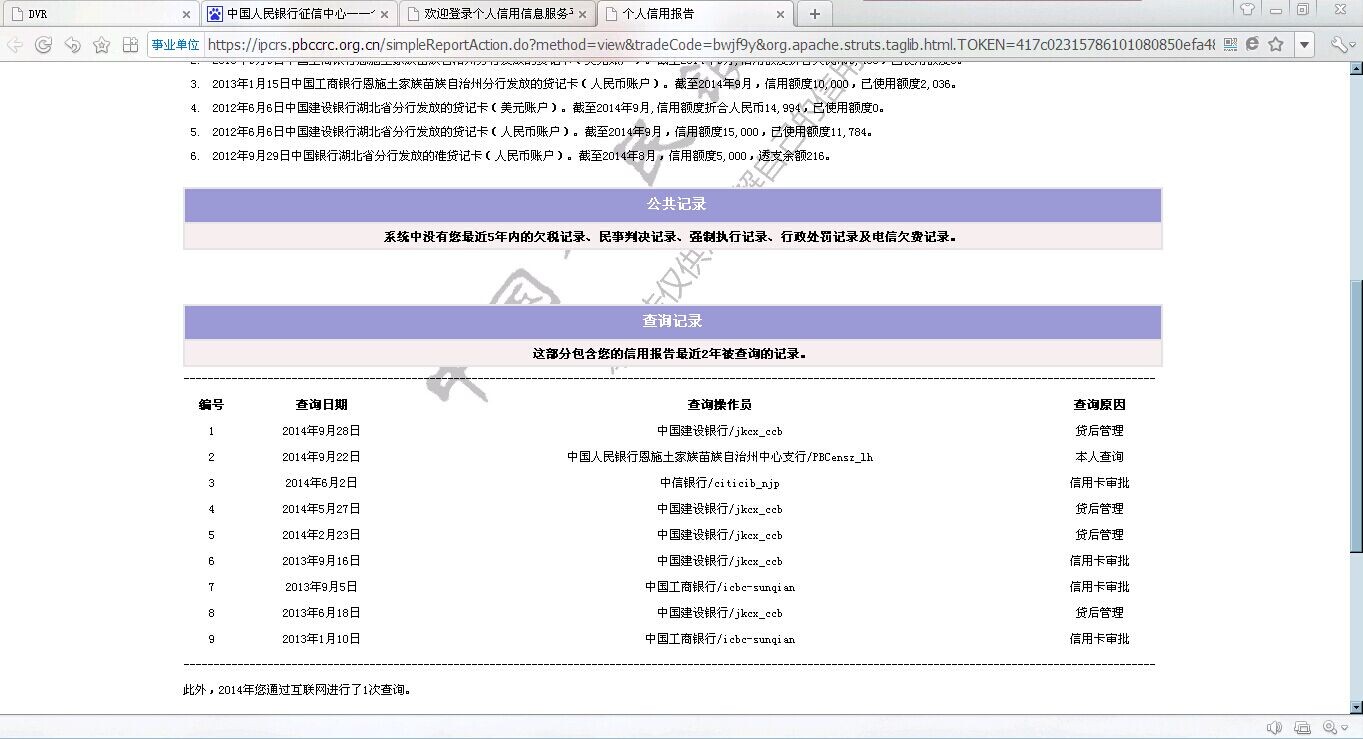Click the undo closed tab icon
Screen dimensions: 1363x739
pos(72,45)
